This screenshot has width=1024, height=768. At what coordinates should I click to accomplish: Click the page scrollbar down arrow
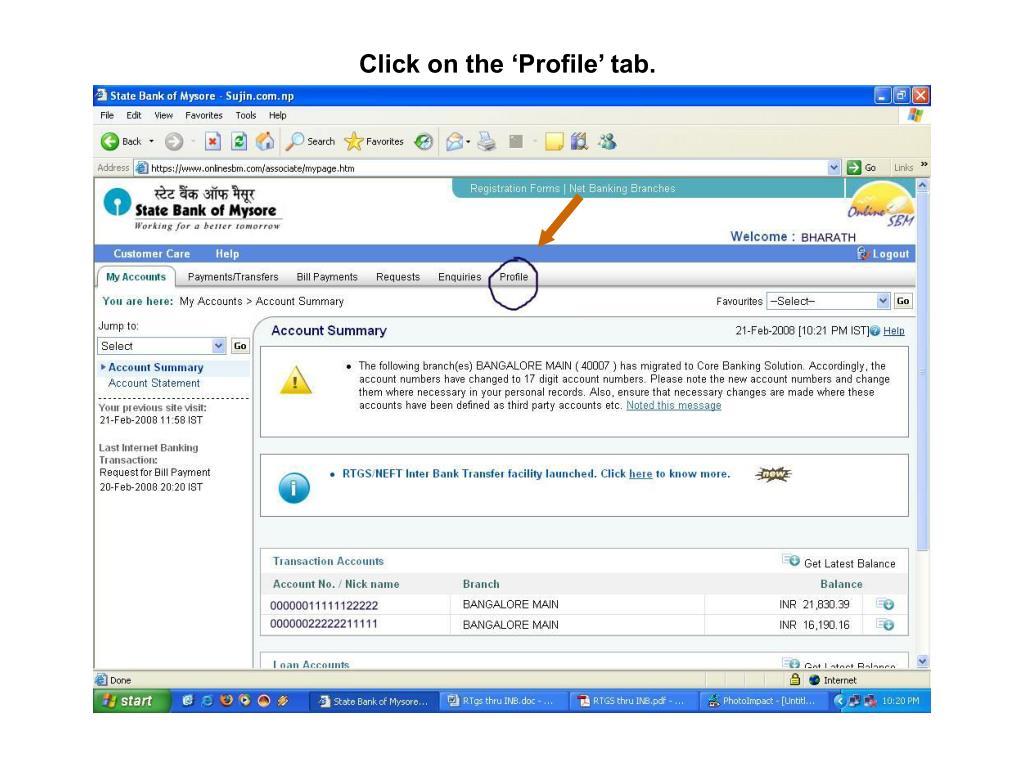coord(922,661)
